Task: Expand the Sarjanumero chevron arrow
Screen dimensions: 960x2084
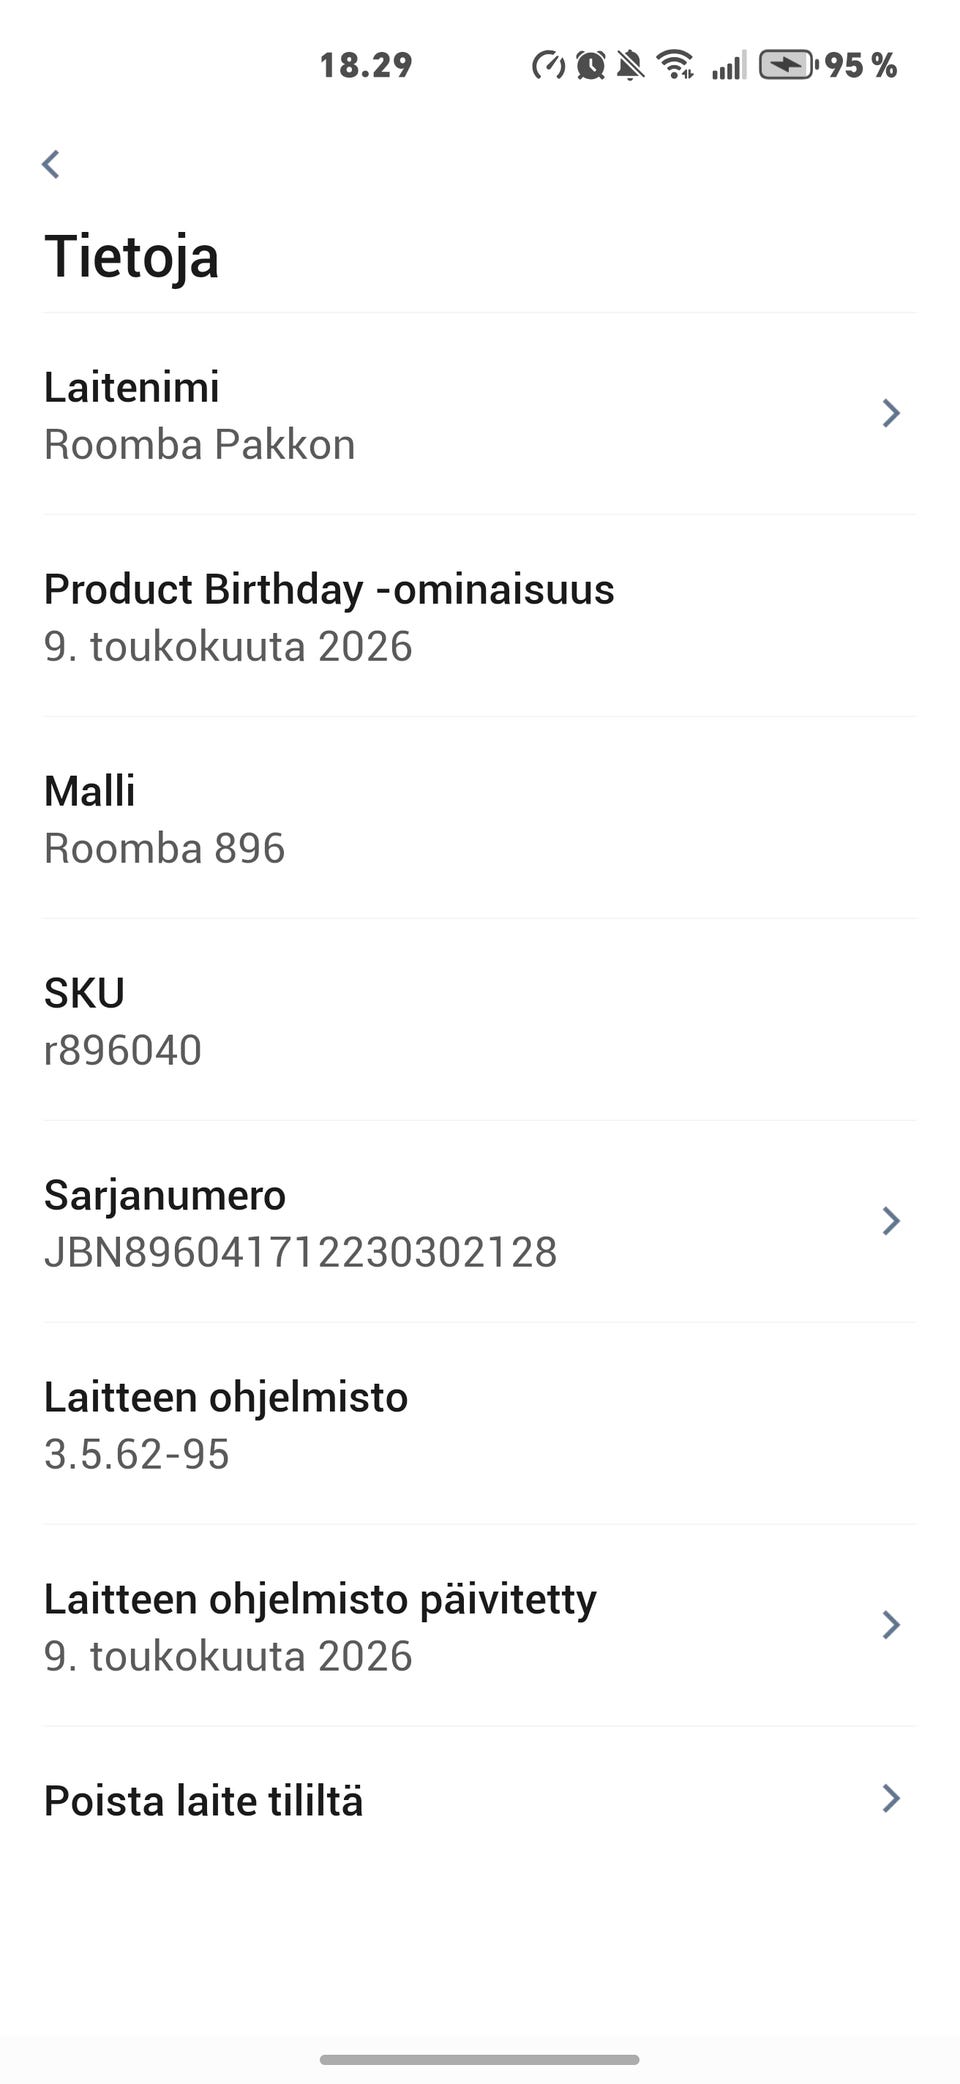Action: pos(891,1221)
